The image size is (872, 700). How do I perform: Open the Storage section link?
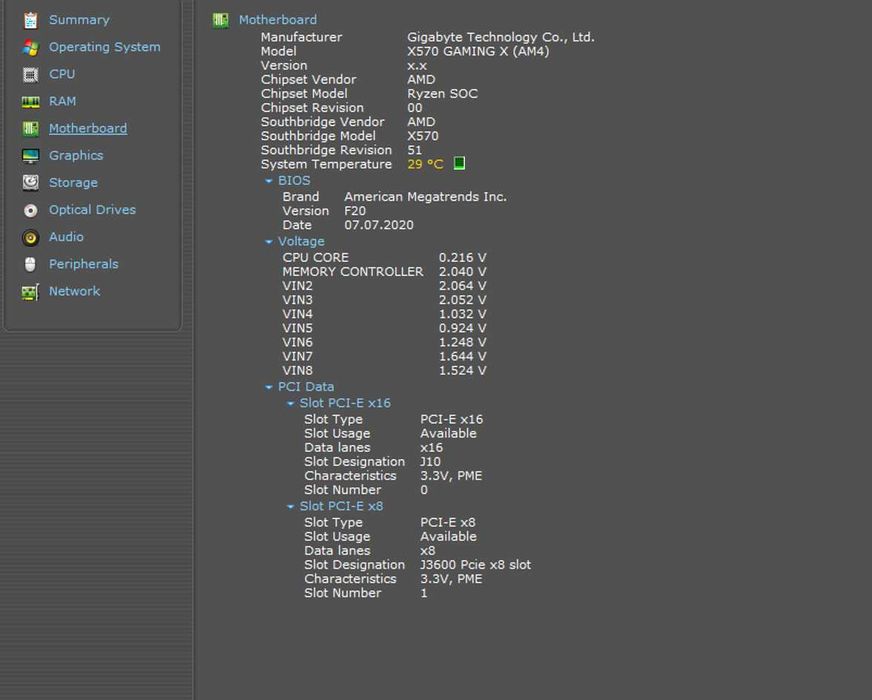click(x=73, y=183)
